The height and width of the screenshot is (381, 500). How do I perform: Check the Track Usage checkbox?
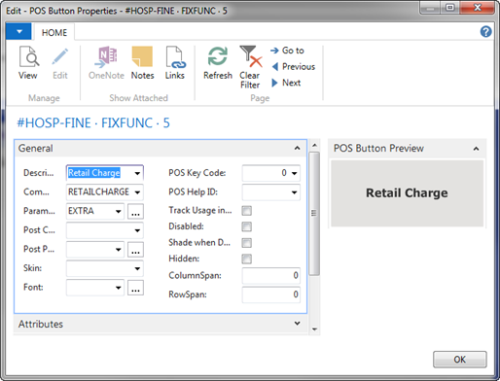(x=247, y=211)
